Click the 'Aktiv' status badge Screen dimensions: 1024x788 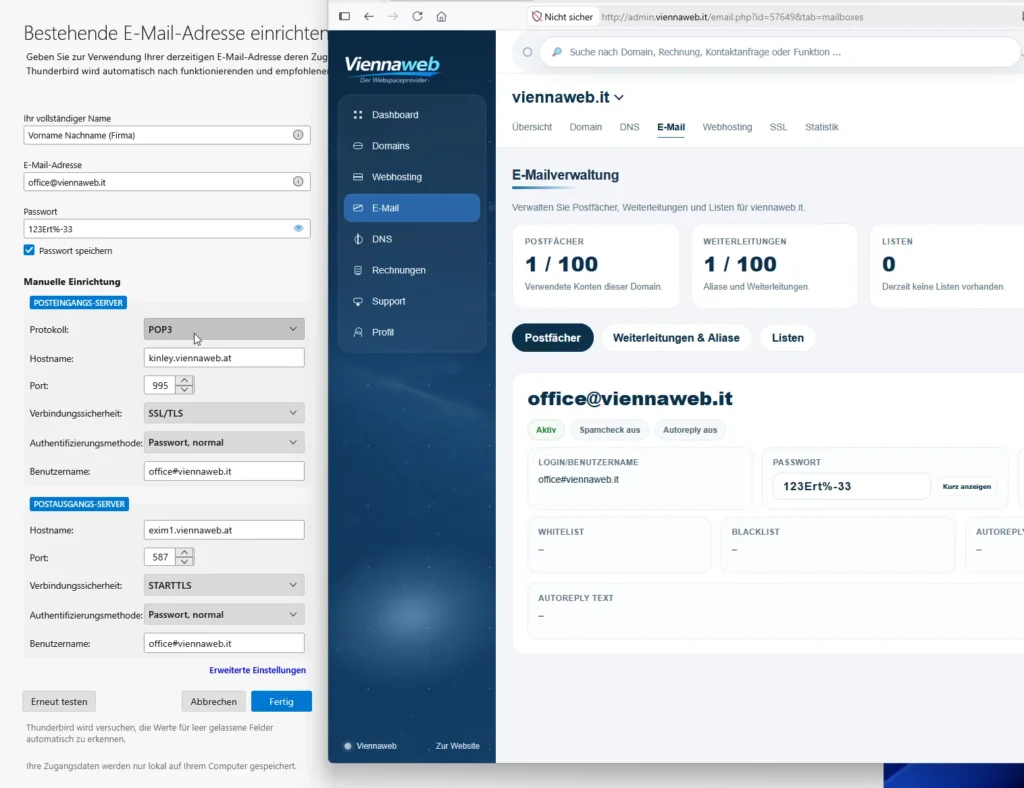(x=546, y=430)
